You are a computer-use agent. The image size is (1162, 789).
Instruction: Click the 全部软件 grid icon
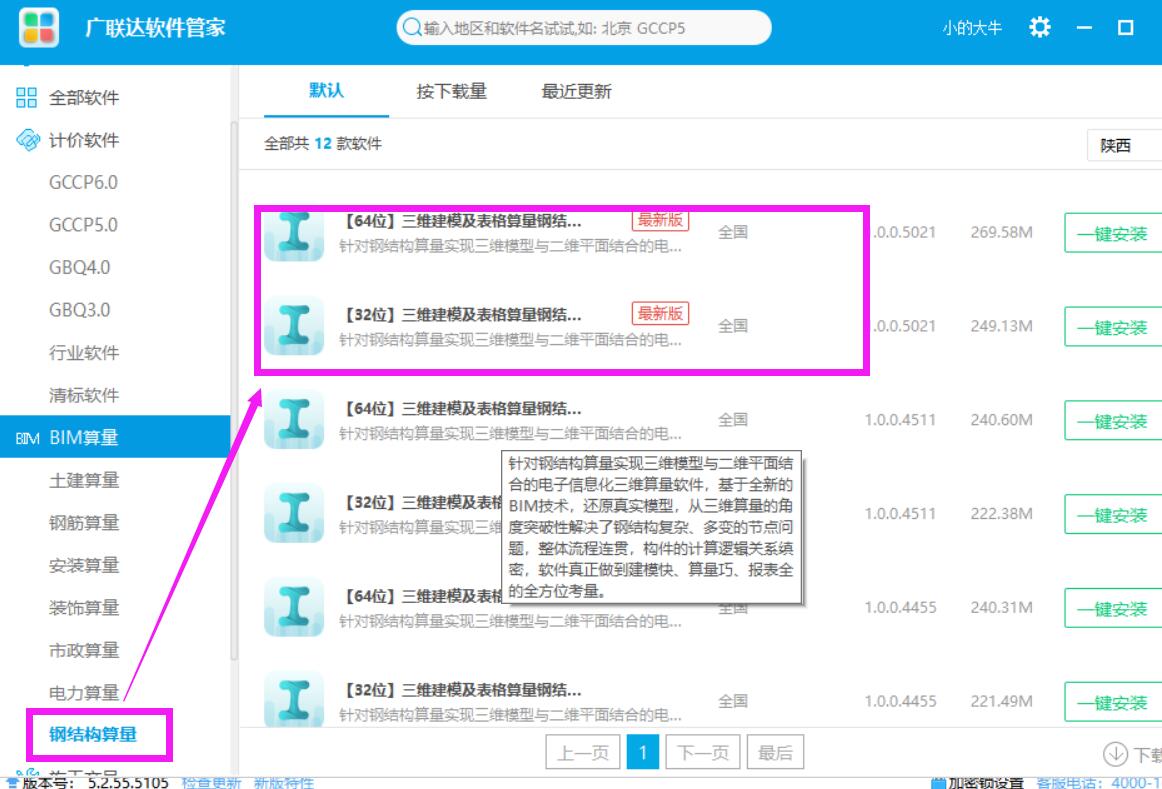26,97
